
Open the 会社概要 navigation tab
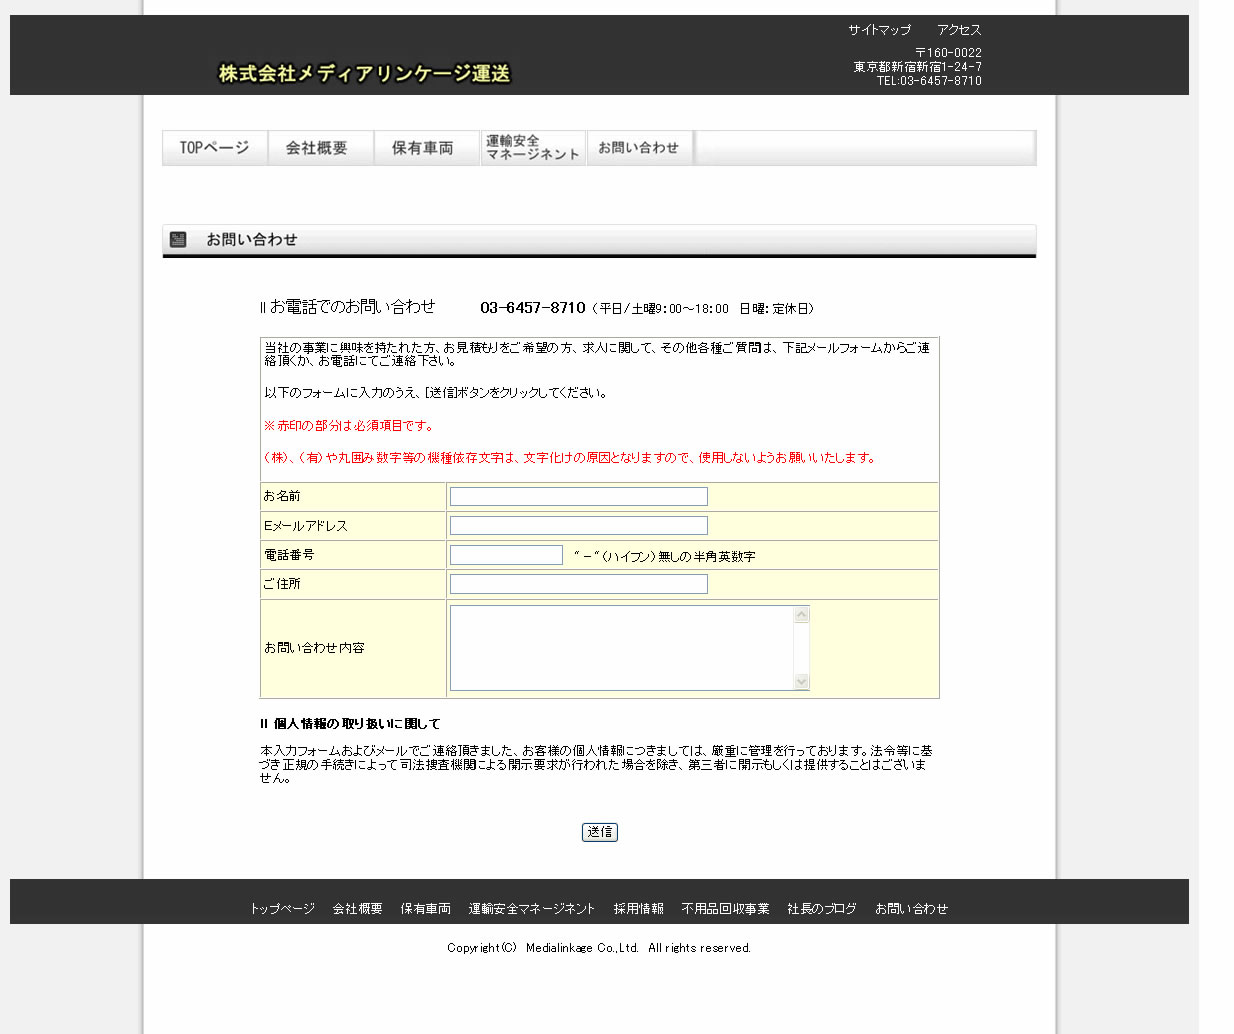(x=321, y=148)
